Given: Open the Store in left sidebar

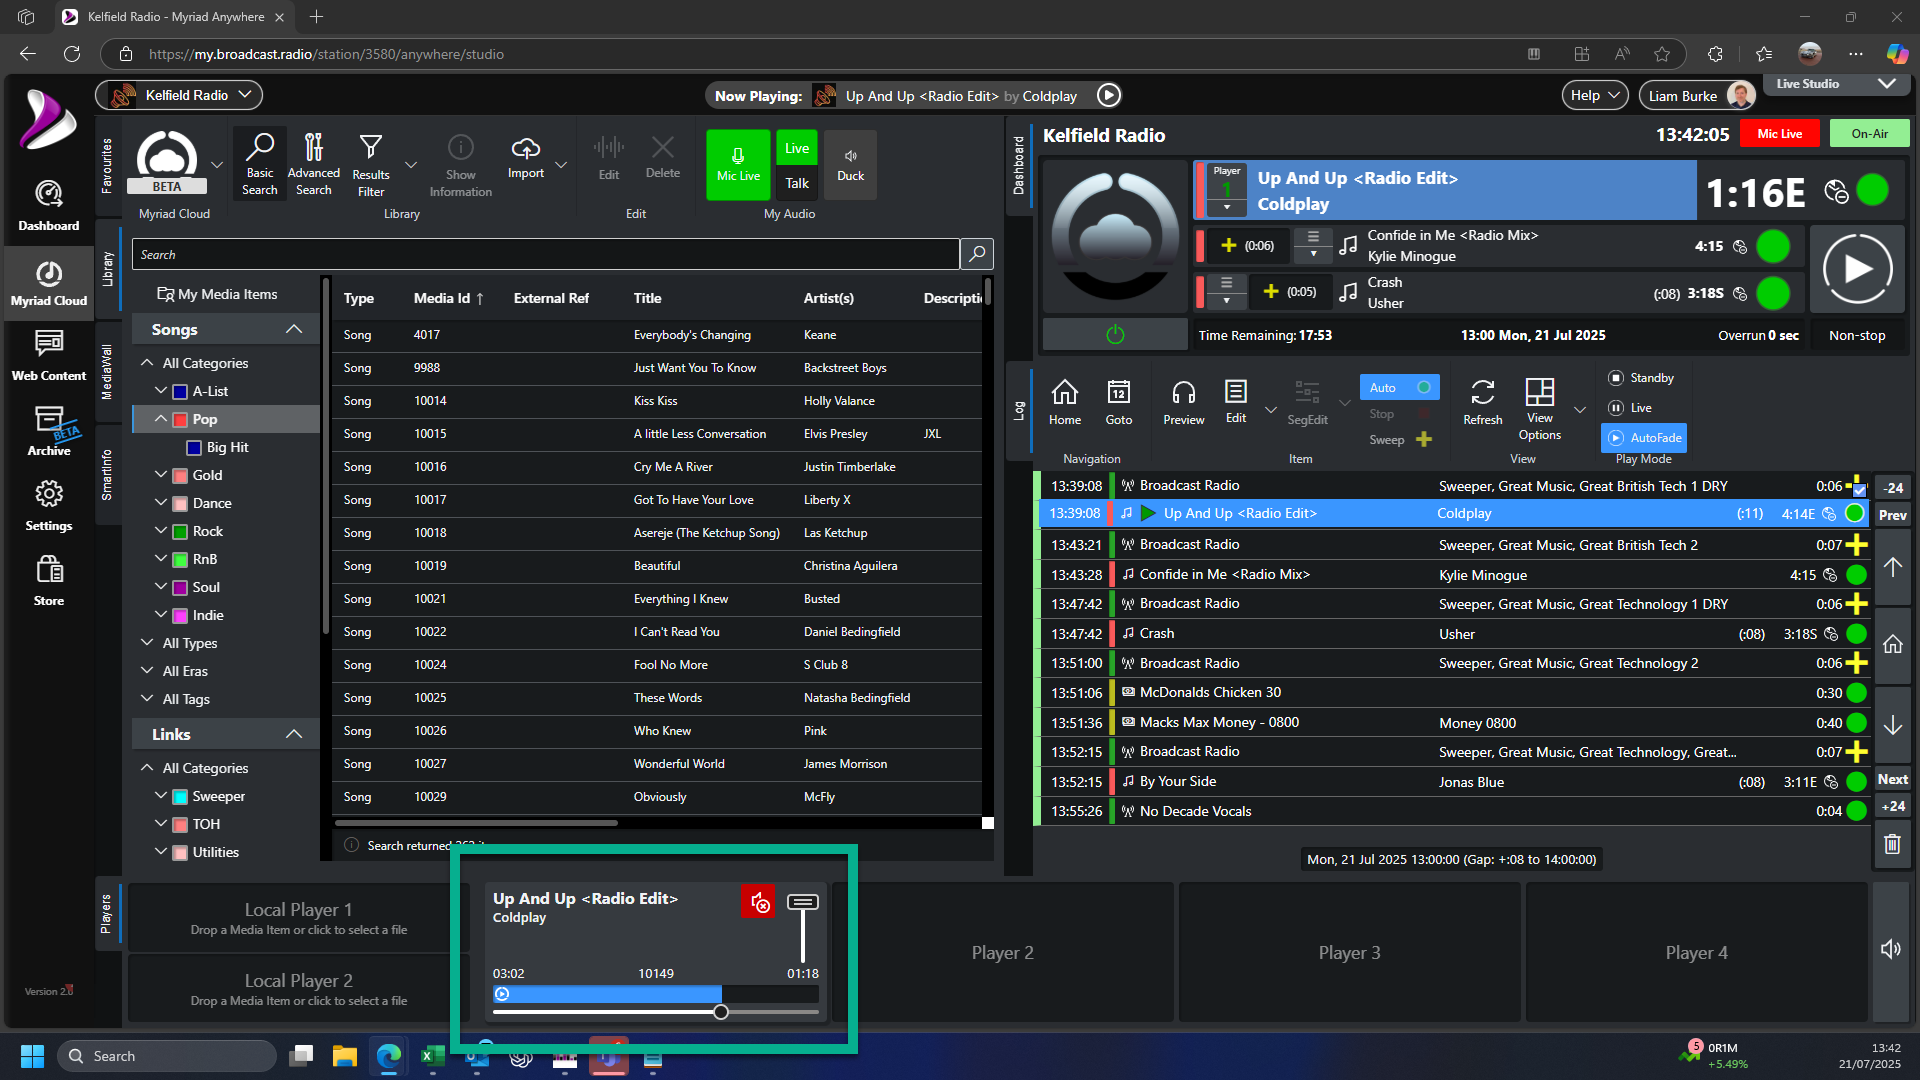Looking at the screenshot, I should (x=48, y=580).
